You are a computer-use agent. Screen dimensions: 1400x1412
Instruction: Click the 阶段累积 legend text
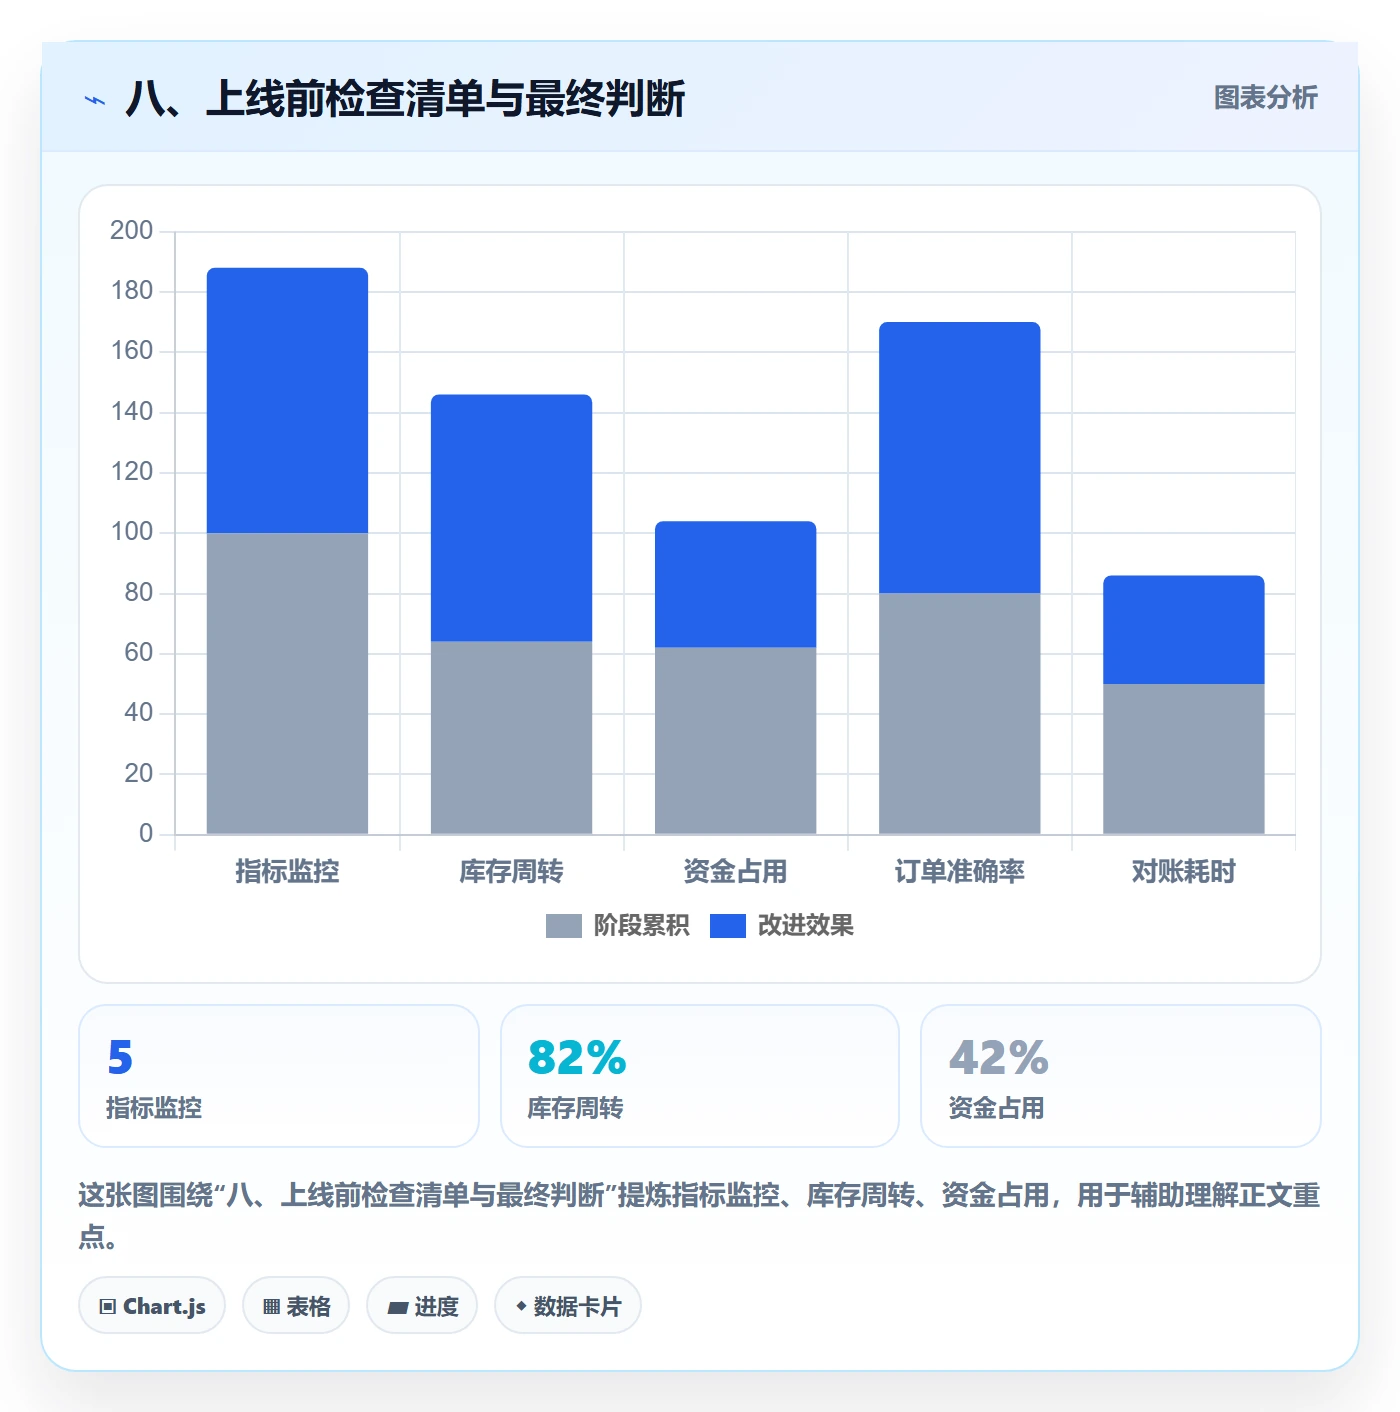tap(641, 926)
